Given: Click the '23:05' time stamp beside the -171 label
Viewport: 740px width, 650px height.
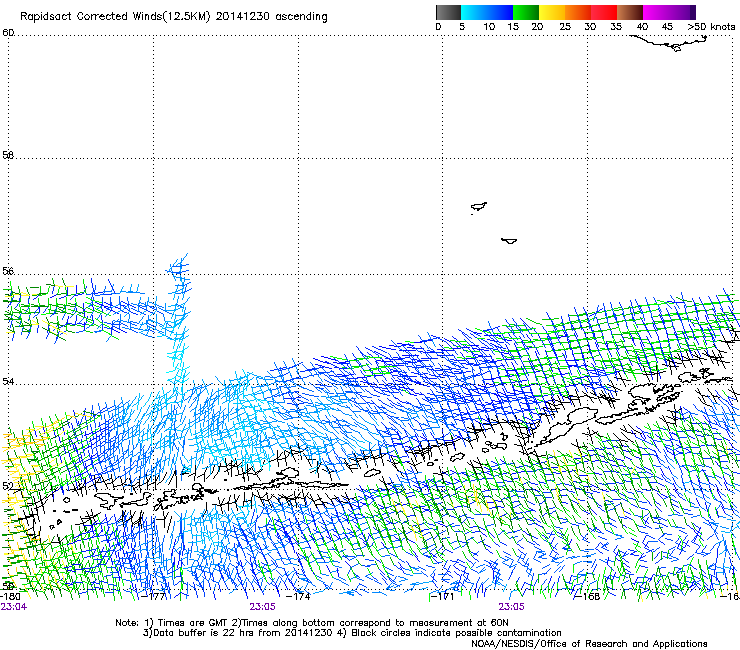Looking at the screenshot, I should (512, 607).
